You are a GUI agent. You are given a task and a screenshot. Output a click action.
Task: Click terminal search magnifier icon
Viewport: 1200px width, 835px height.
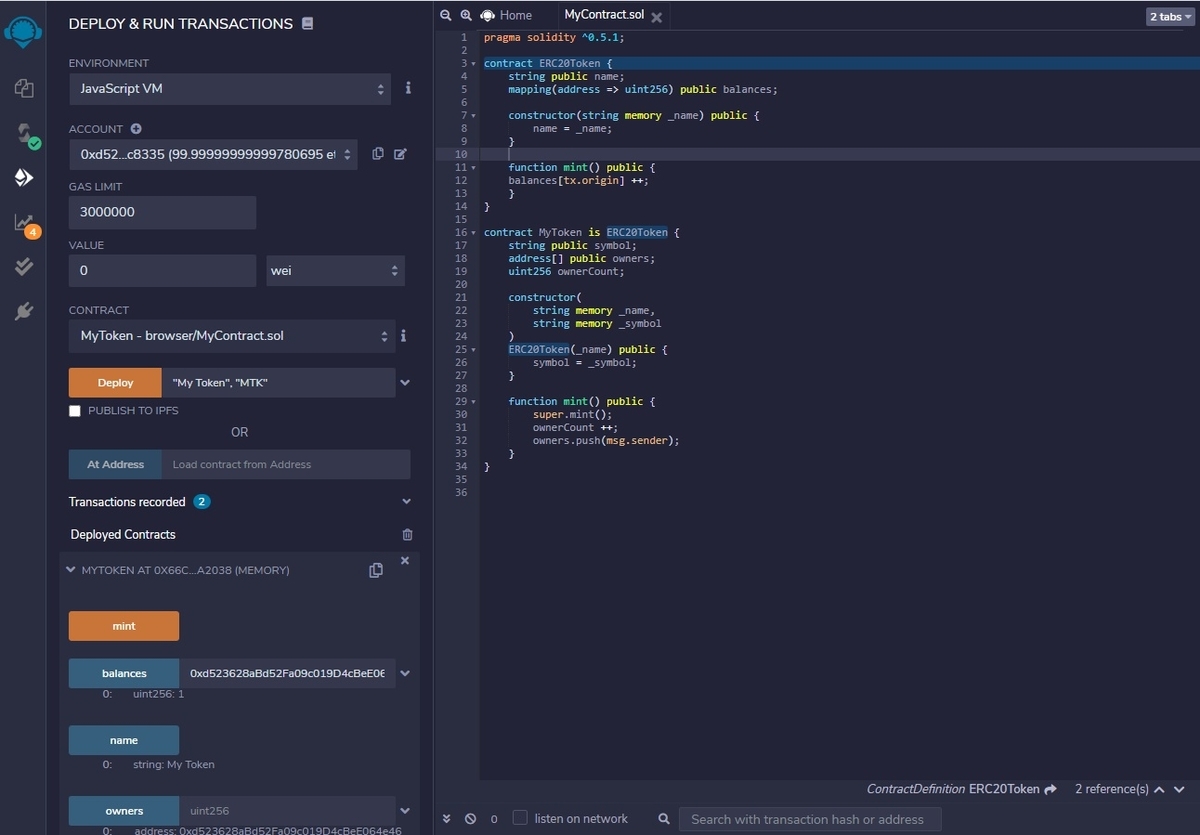[x=664, y=819]
